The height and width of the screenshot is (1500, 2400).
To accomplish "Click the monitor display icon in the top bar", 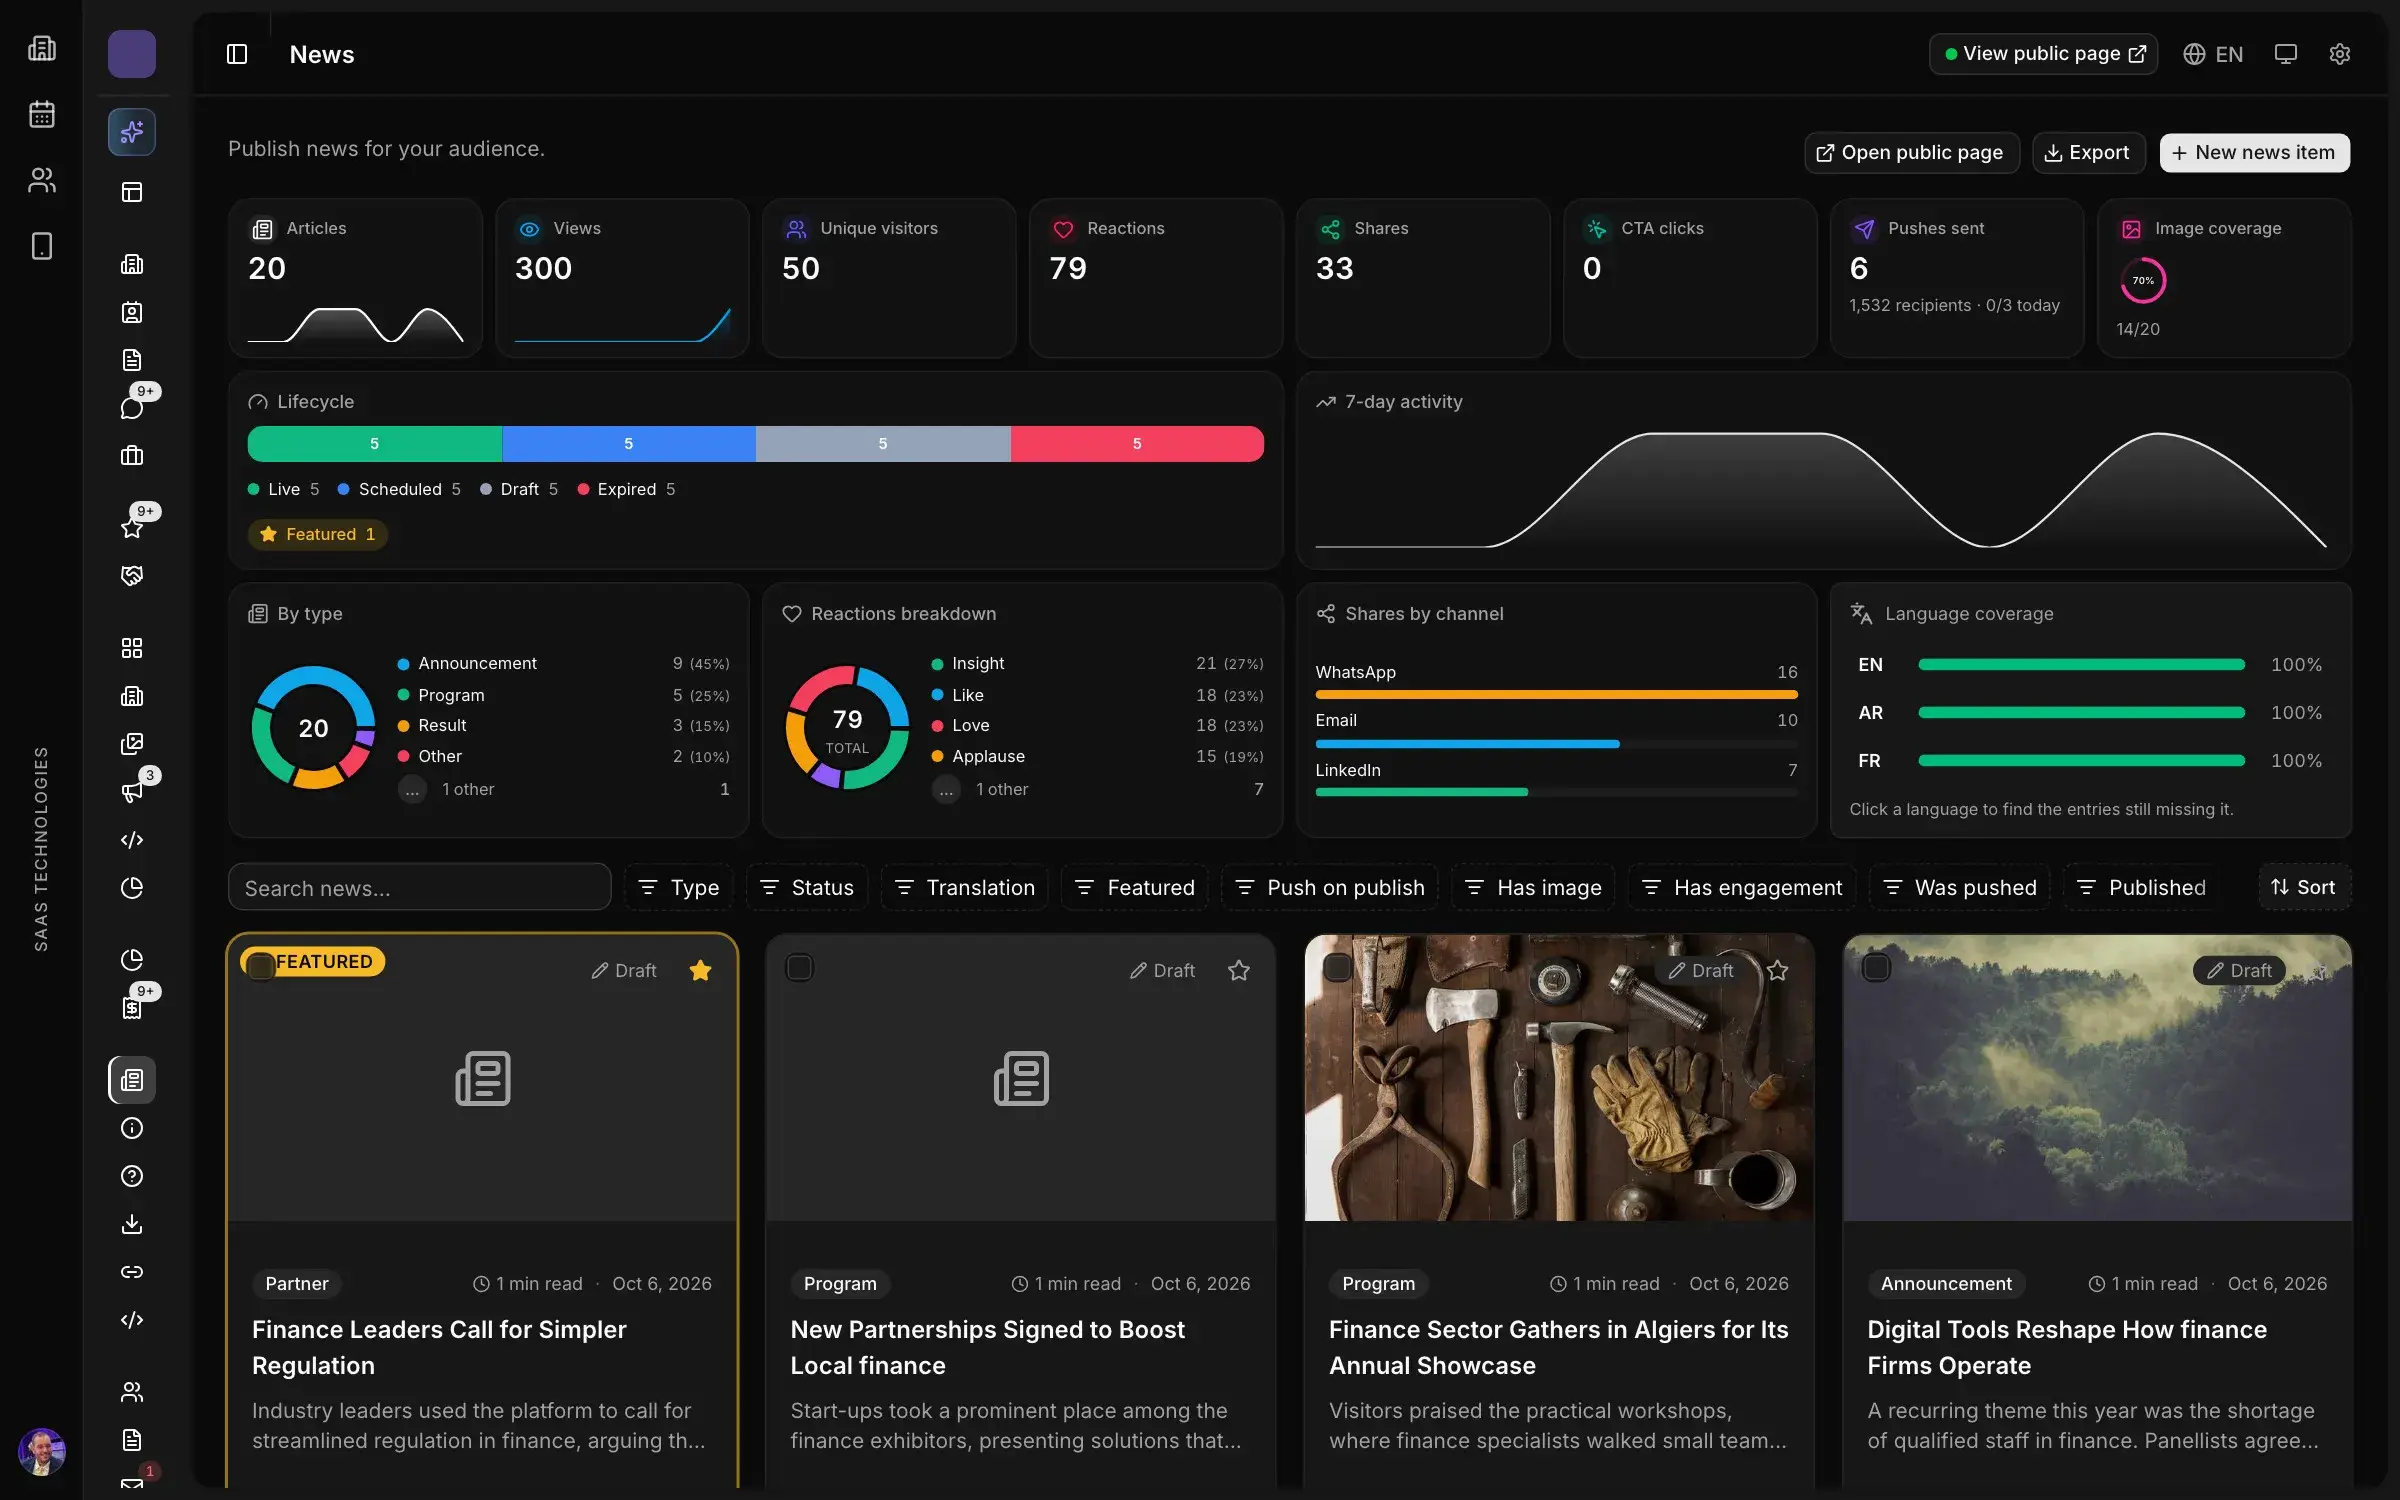I will coord(2285,54).
